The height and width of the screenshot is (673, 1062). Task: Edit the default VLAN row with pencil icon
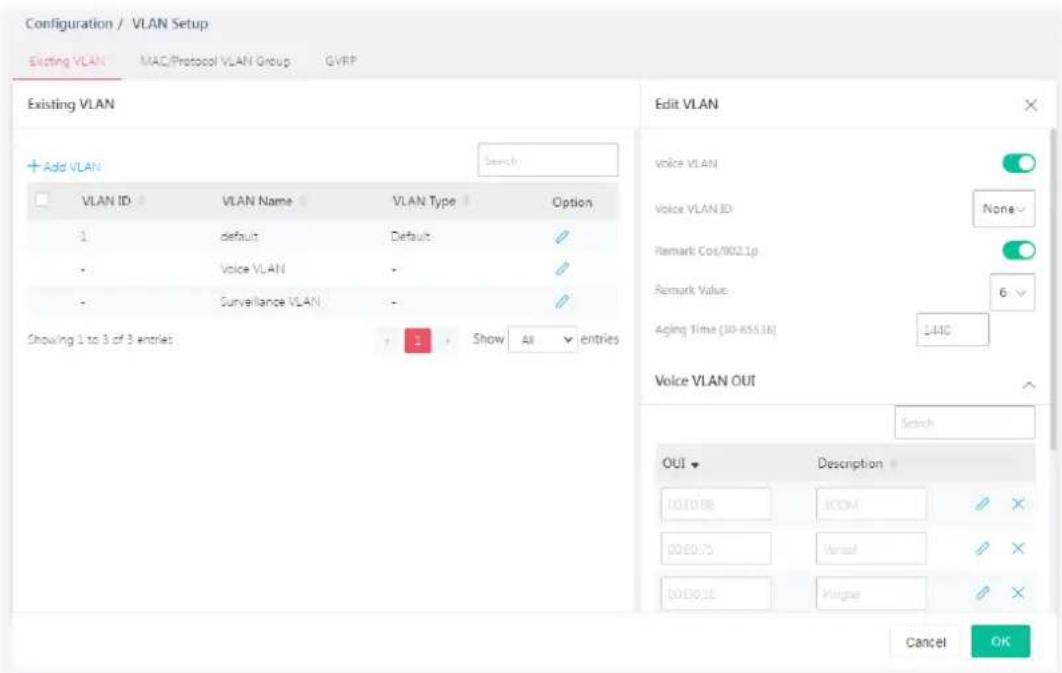561,236
